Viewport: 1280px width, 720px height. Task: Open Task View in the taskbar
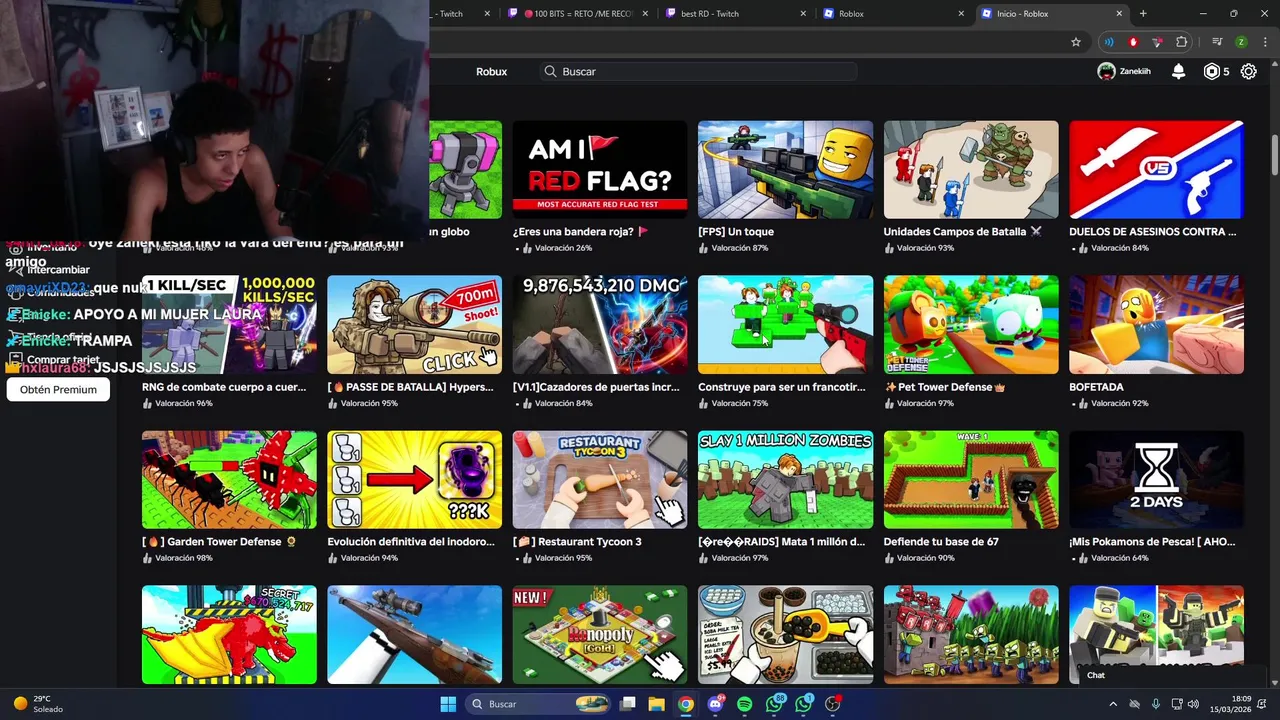pyautogui.click(x=627, y=704)
